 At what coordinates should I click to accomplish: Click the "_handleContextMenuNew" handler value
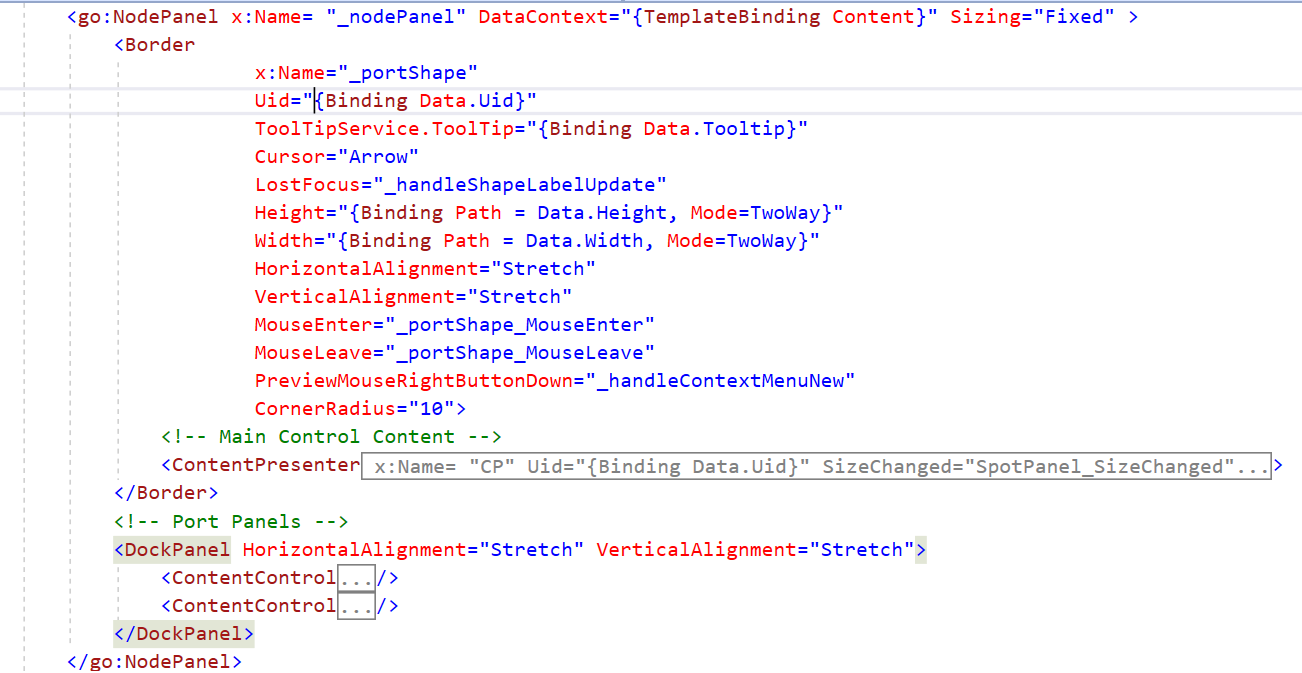(x=725, y=380)
